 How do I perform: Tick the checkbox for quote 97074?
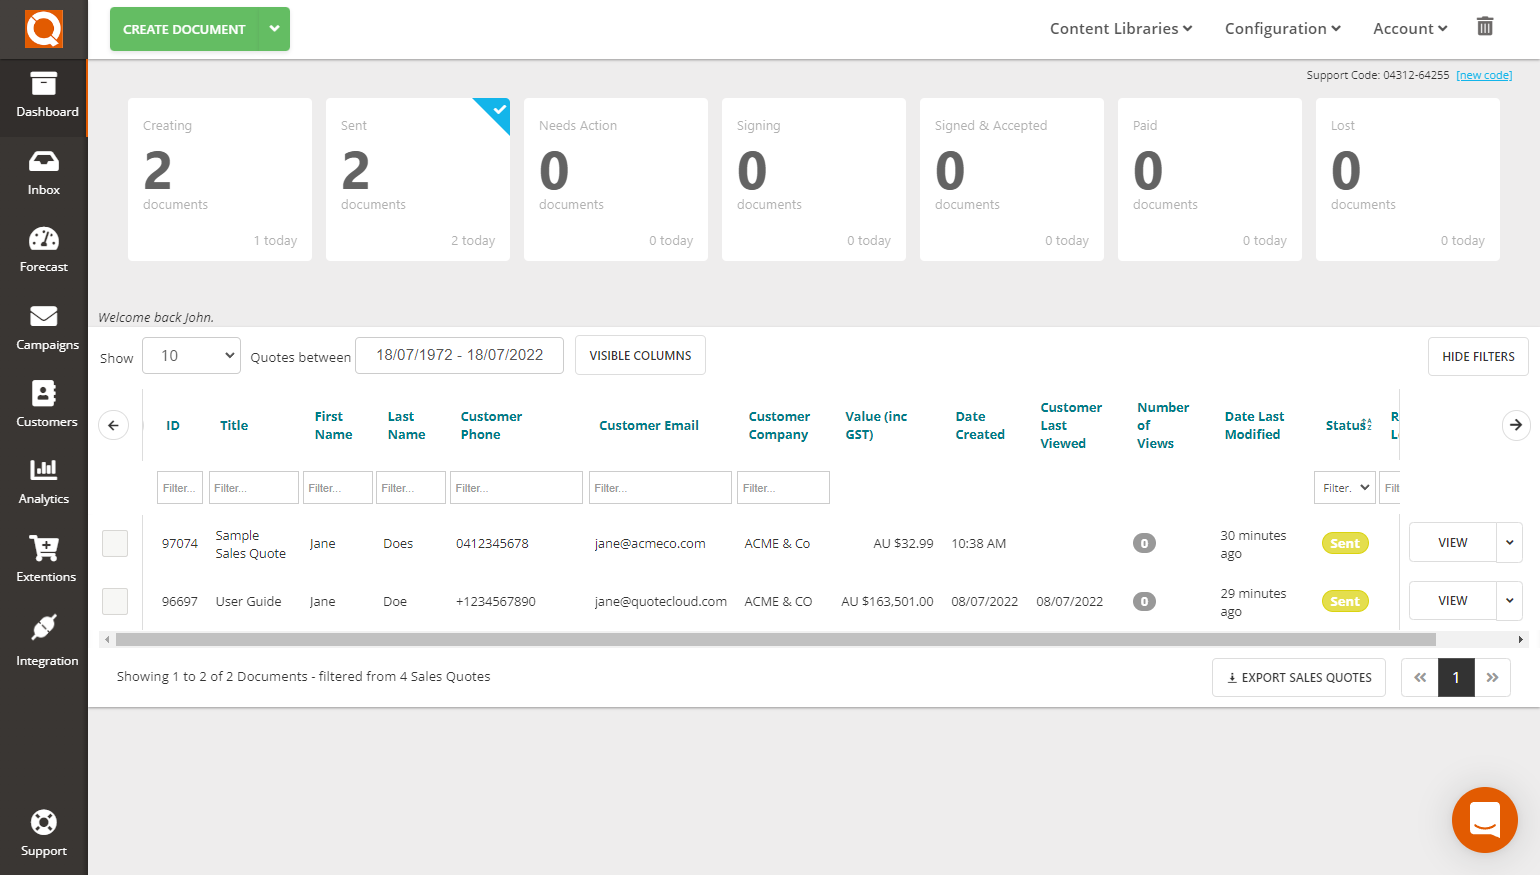tap(115, 543)
